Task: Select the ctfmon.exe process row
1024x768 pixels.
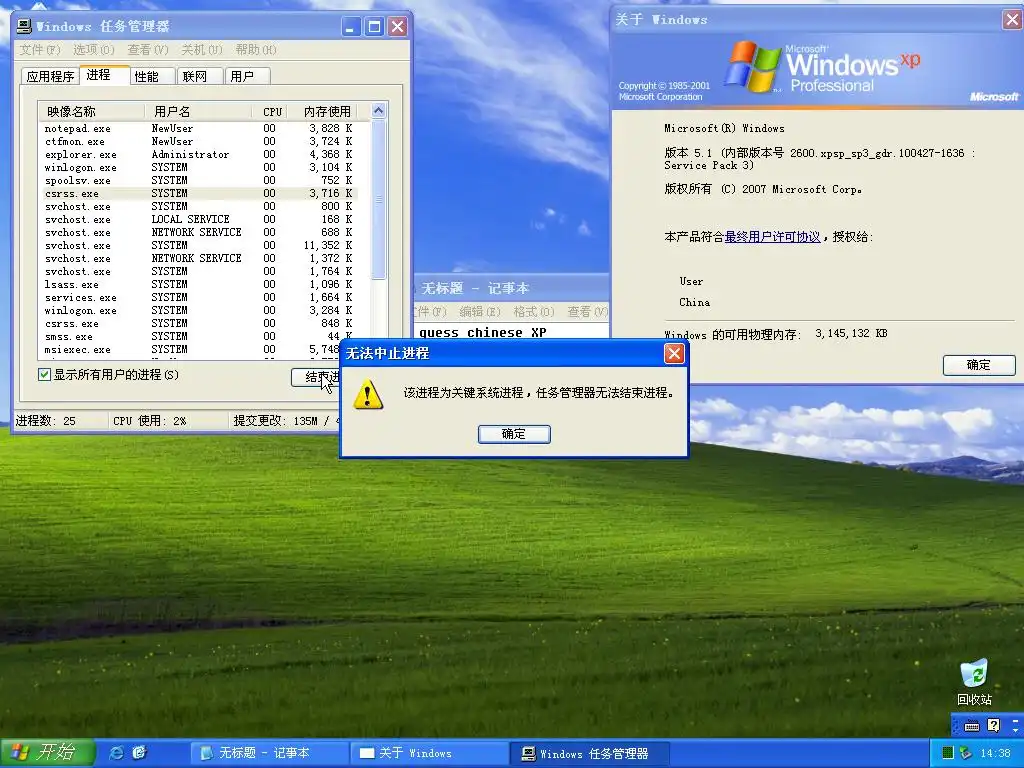Action: click(199, 142)
